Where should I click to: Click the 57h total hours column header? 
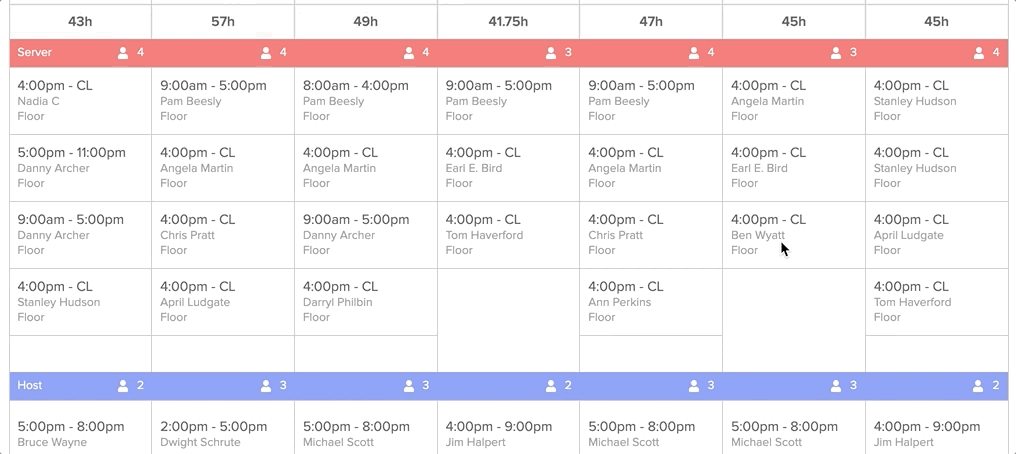tap(223, 22)
